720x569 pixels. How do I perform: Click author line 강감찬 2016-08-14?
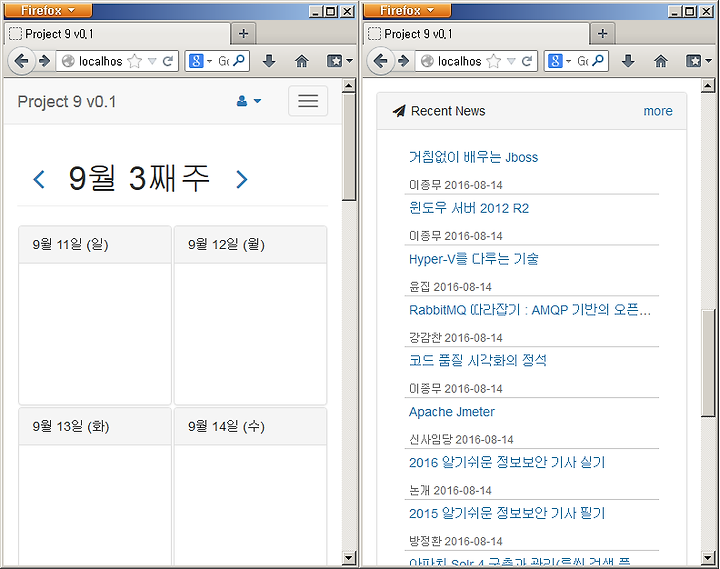(x=456, y=338)
